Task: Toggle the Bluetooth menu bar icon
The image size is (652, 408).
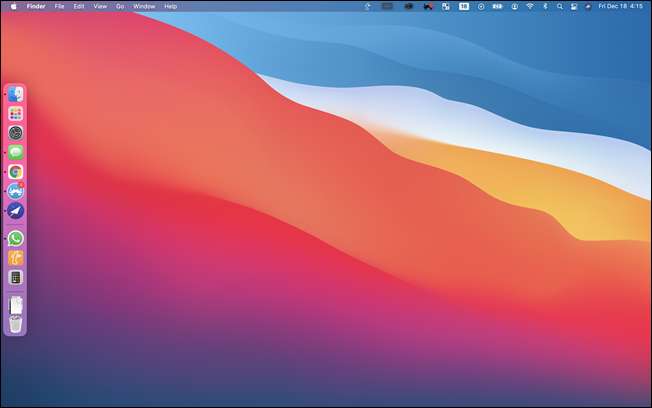Action: [x=544, y=6]
